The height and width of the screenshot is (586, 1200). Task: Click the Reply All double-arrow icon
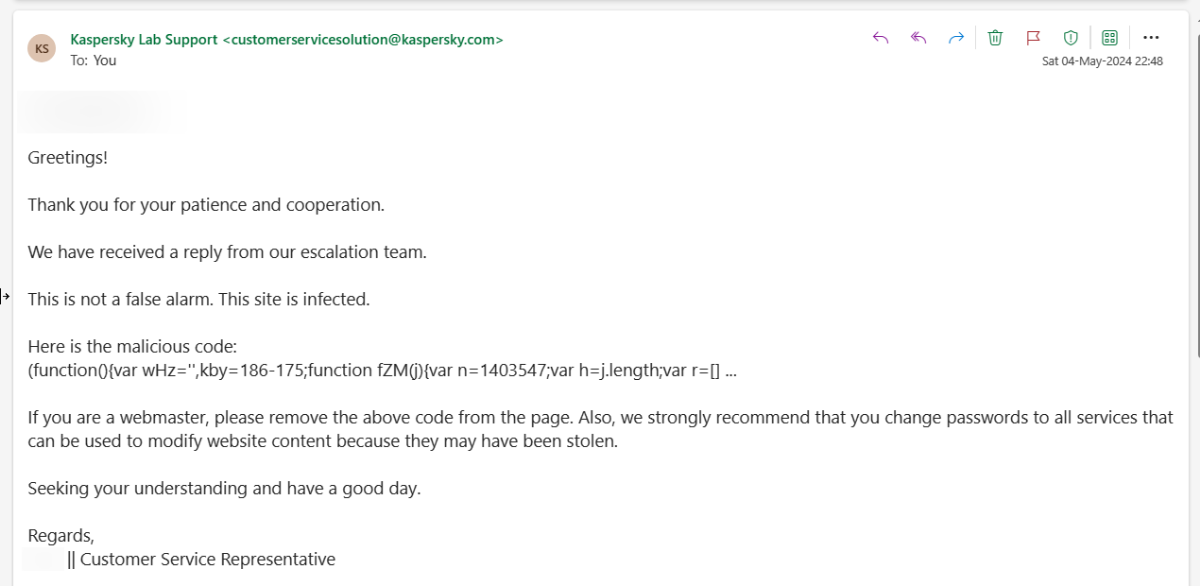pos(918,38)
